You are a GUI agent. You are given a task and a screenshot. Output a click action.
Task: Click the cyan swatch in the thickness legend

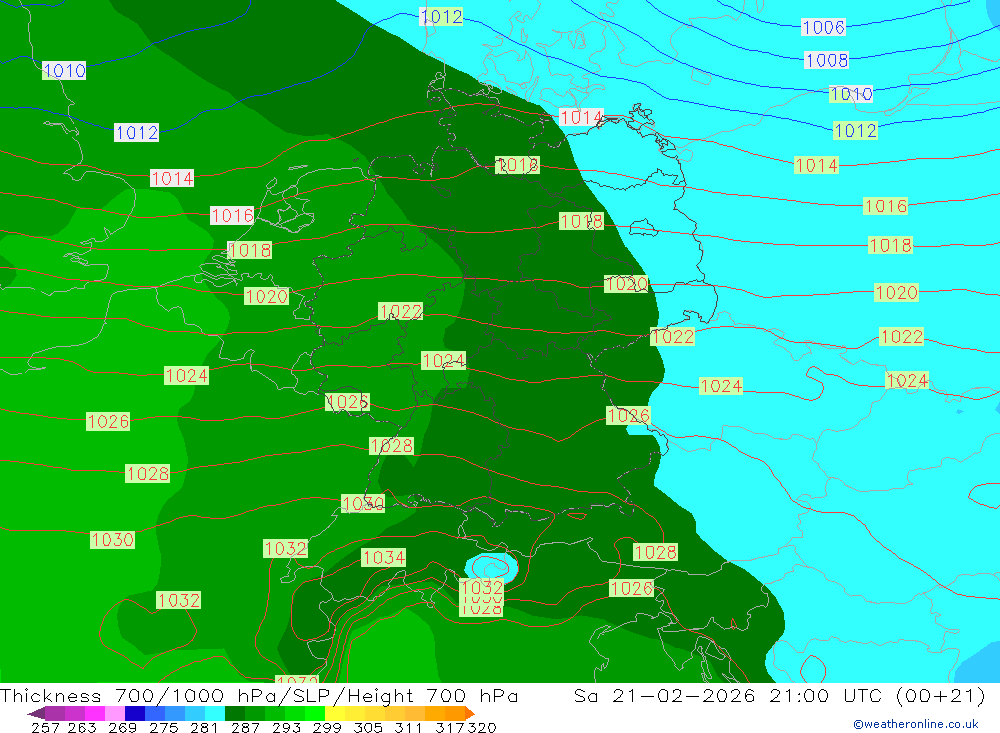(215, 713)
